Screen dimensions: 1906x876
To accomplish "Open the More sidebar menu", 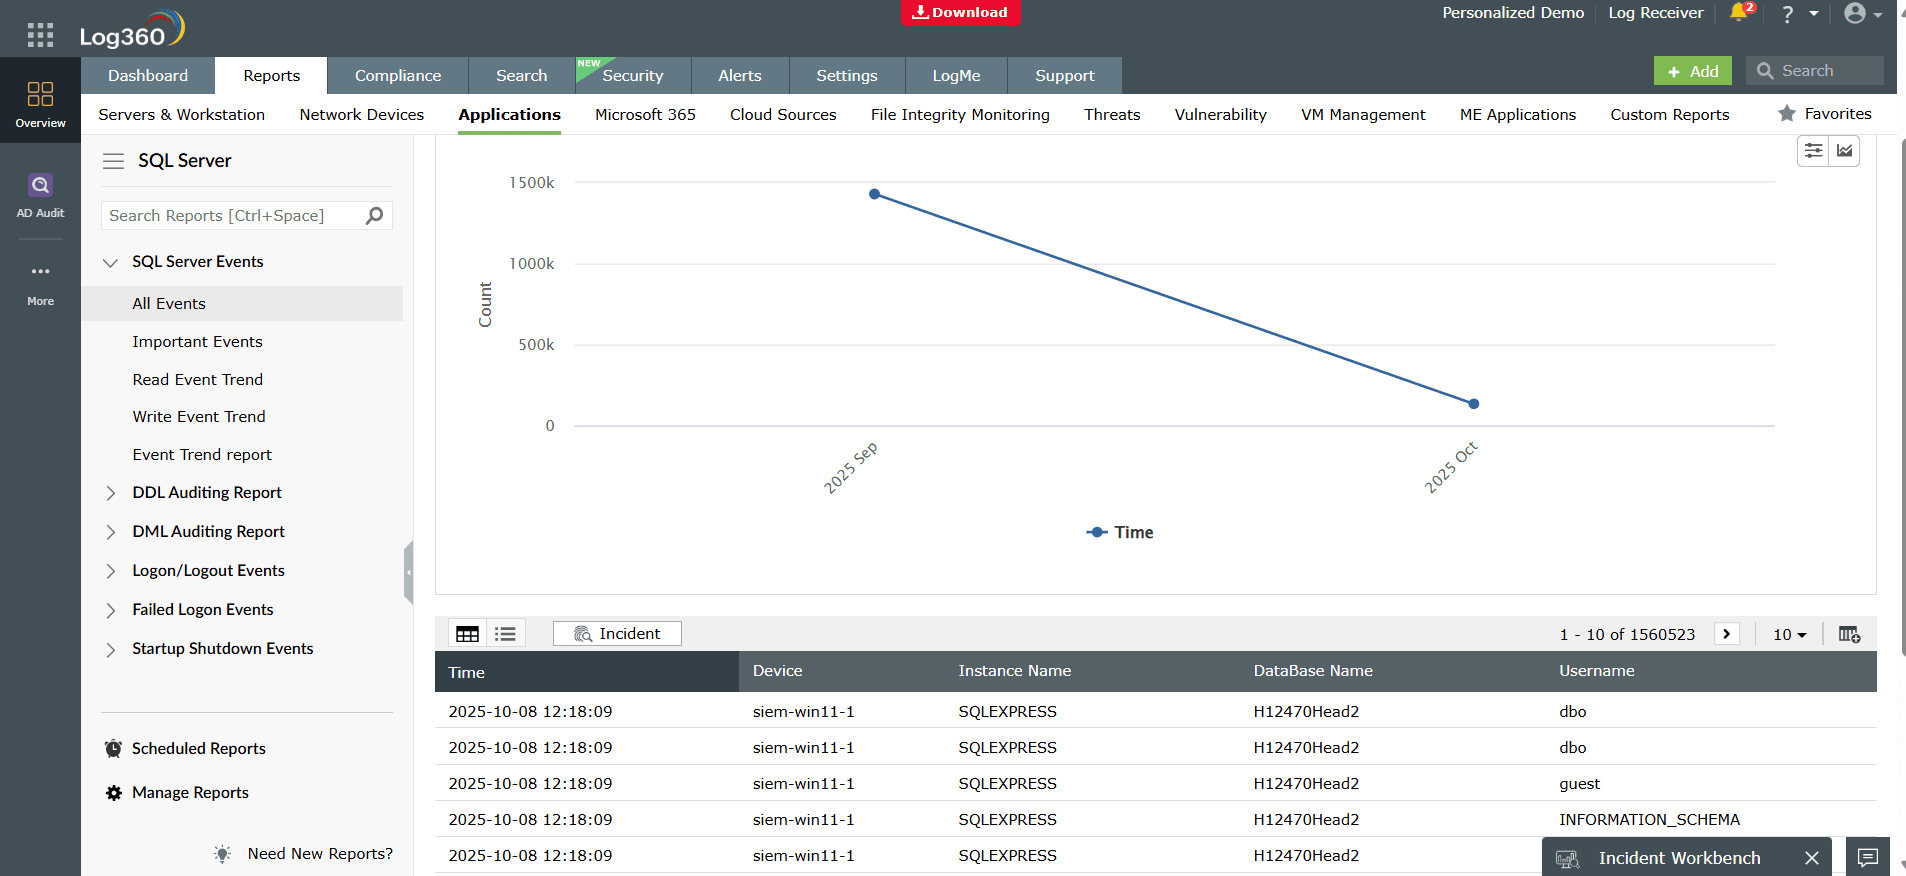I will click(x=40, y=284).
